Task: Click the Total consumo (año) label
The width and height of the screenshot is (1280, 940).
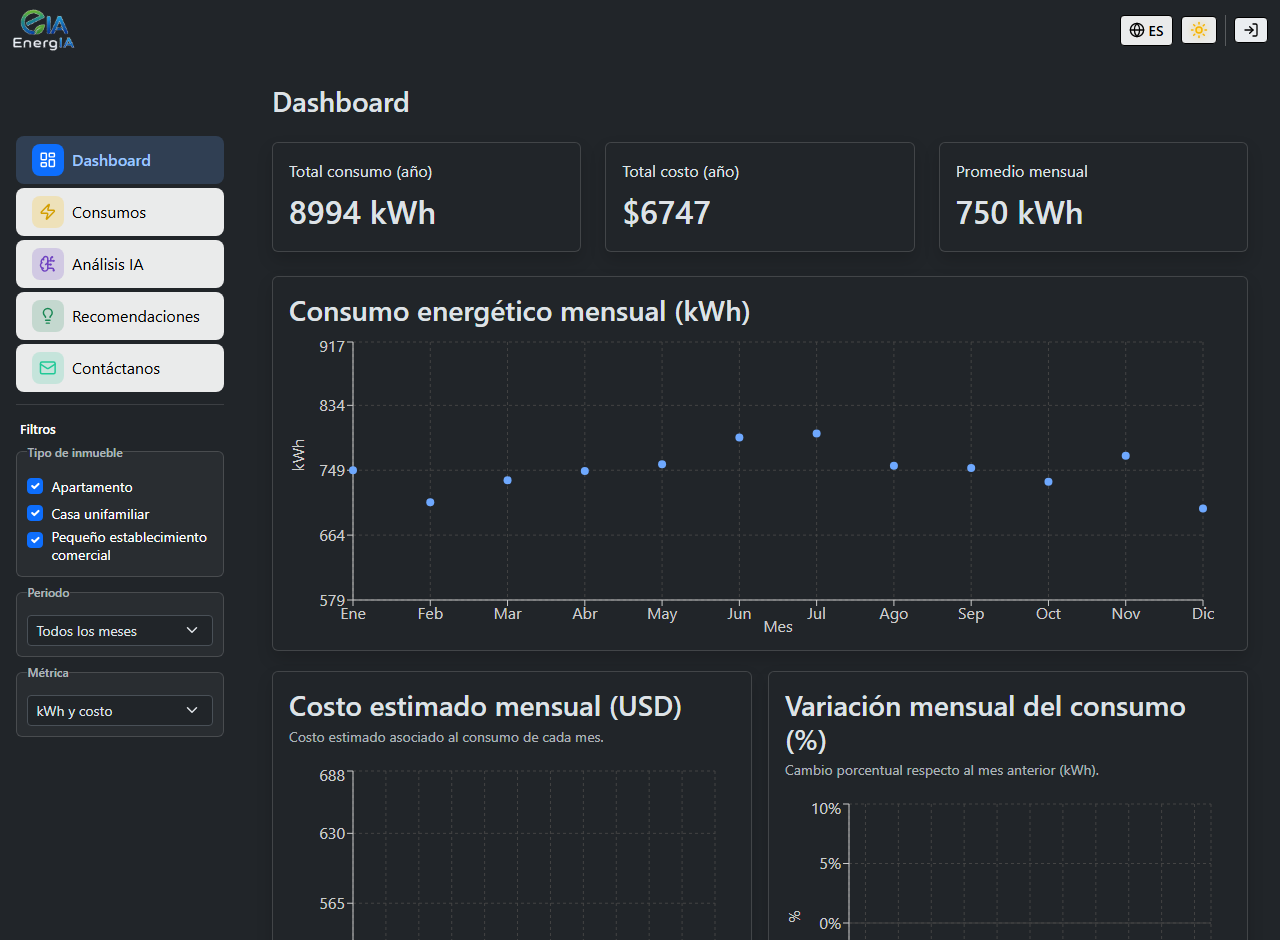Action: point(360,172)
